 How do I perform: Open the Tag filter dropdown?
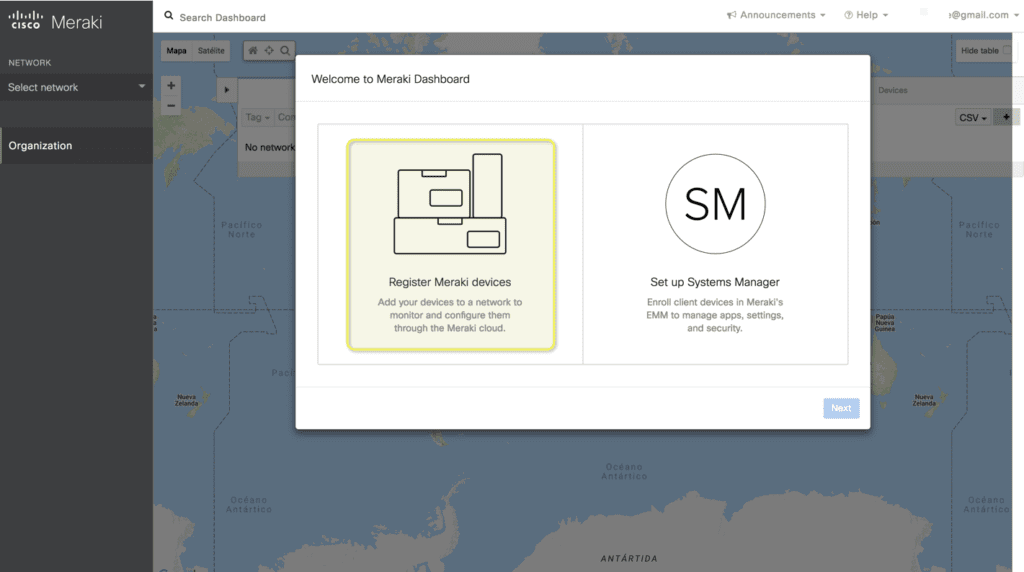[x=257, y=117]
